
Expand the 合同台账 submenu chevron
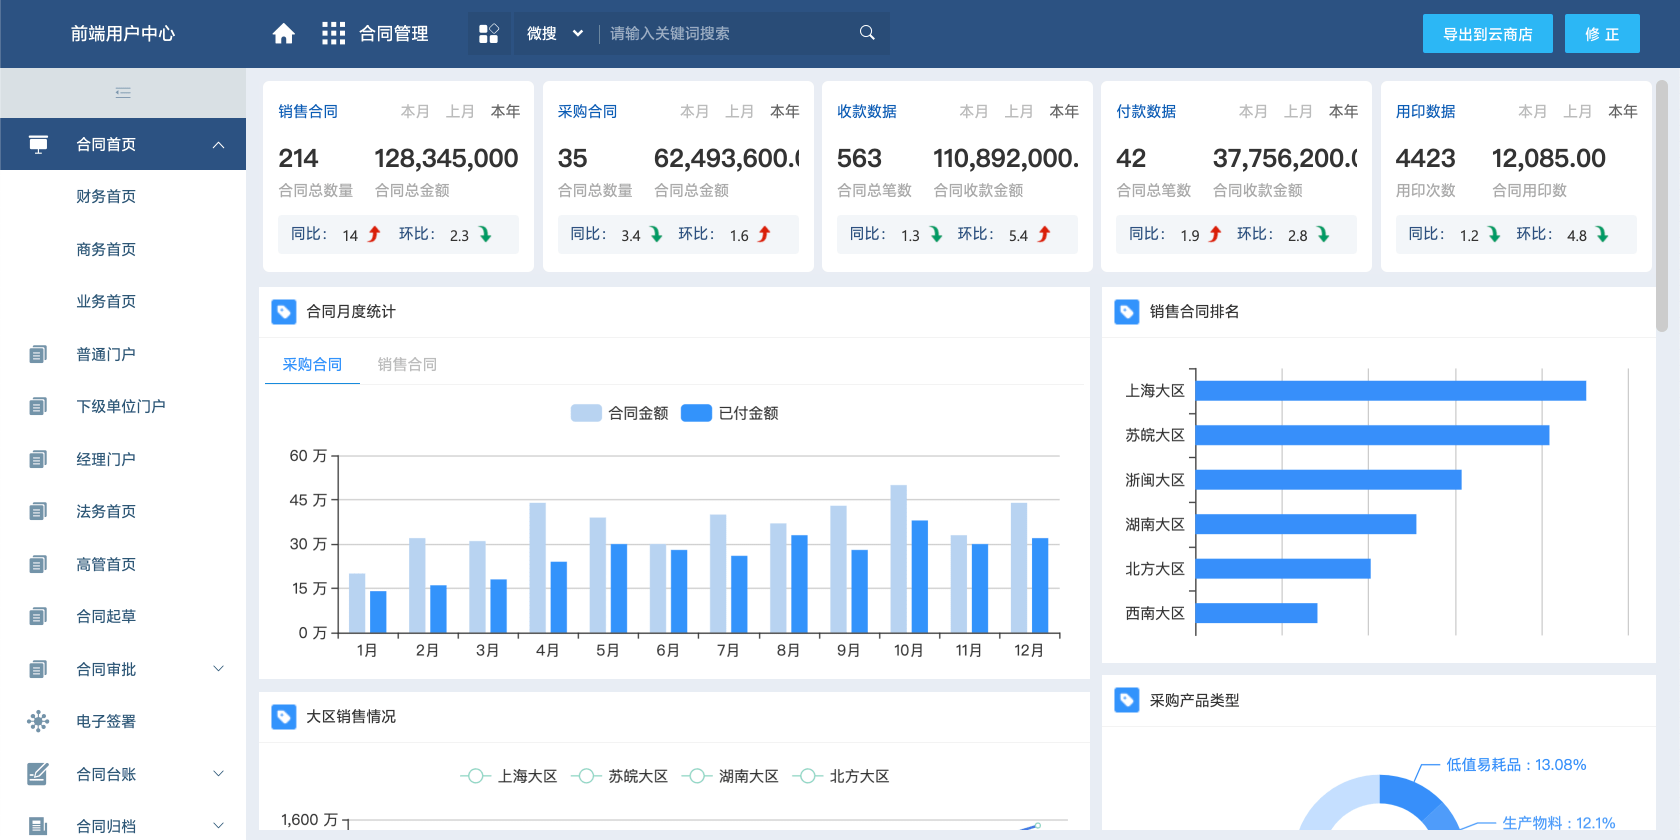point(218,774)
